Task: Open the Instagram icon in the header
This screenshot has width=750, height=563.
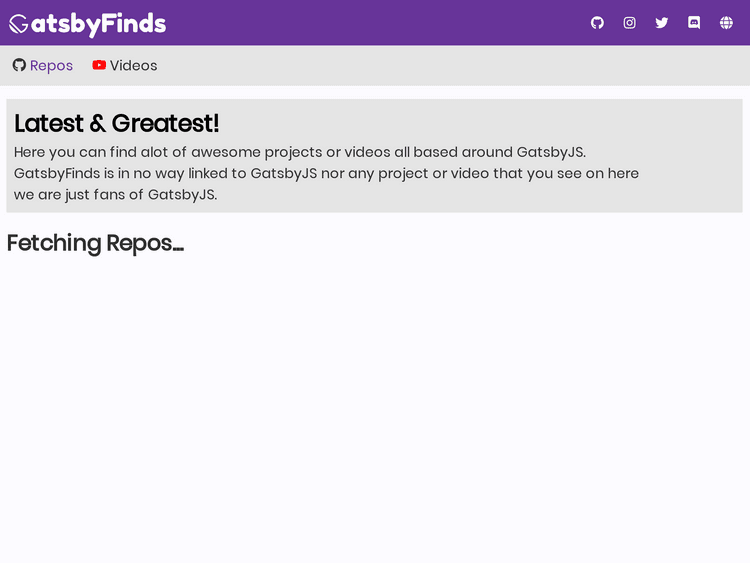Action: (629, 22)
